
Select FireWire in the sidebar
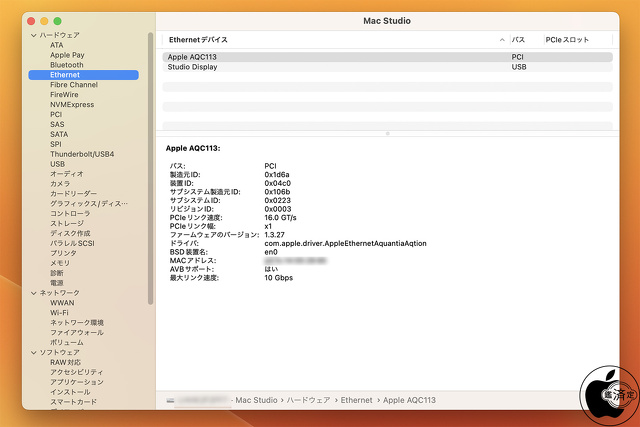pyautogui.click(x=64, y=95)
